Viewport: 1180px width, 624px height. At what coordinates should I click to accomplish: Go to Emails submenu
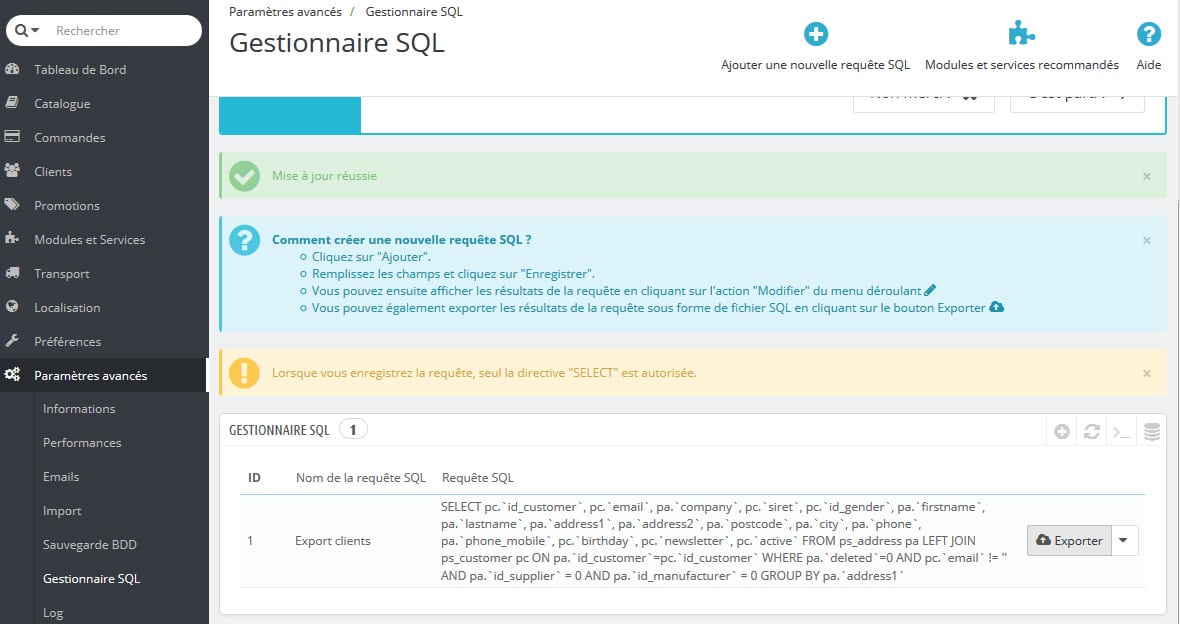coord(61,476)
